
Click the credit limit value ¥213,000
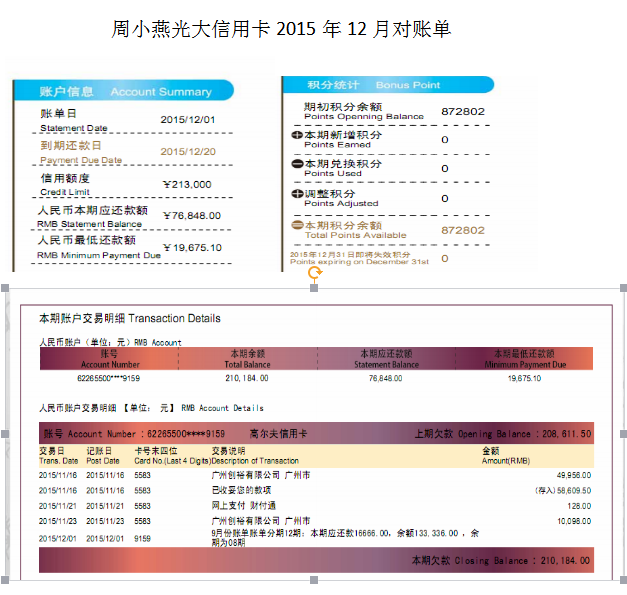[x=187, y=184]
